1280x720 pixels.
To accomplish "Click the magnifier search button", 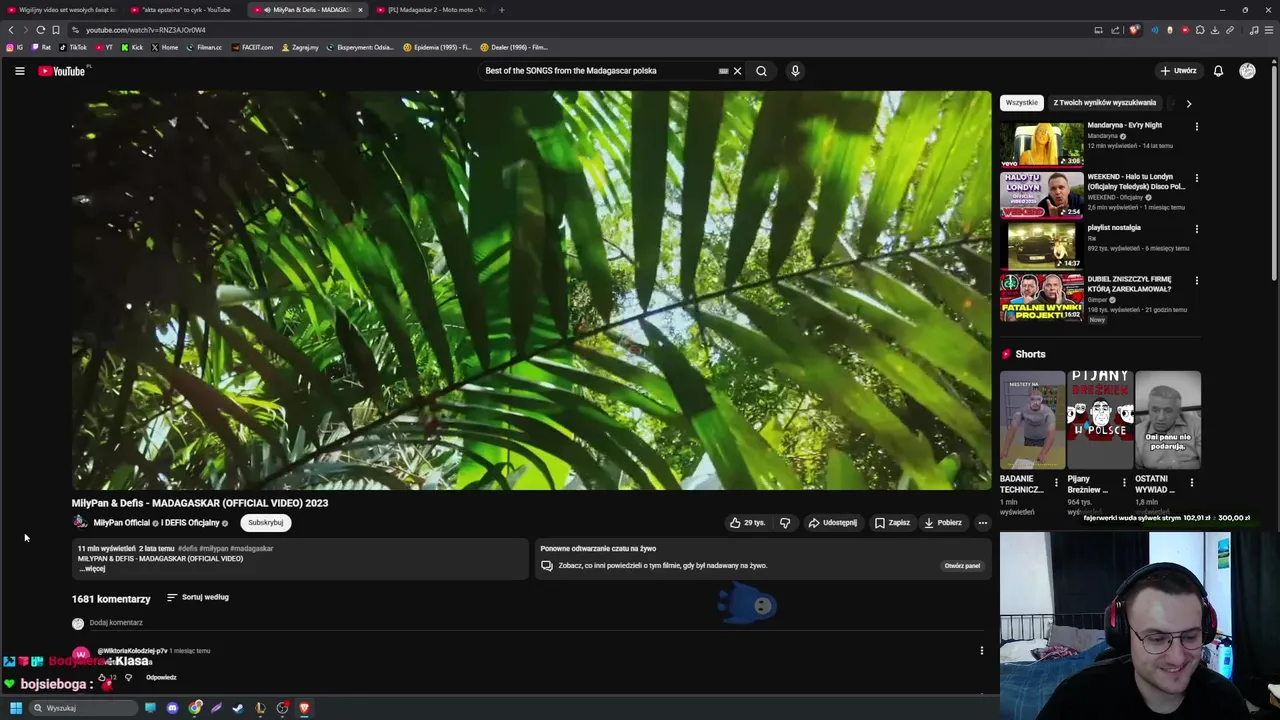I will (761, 71).
